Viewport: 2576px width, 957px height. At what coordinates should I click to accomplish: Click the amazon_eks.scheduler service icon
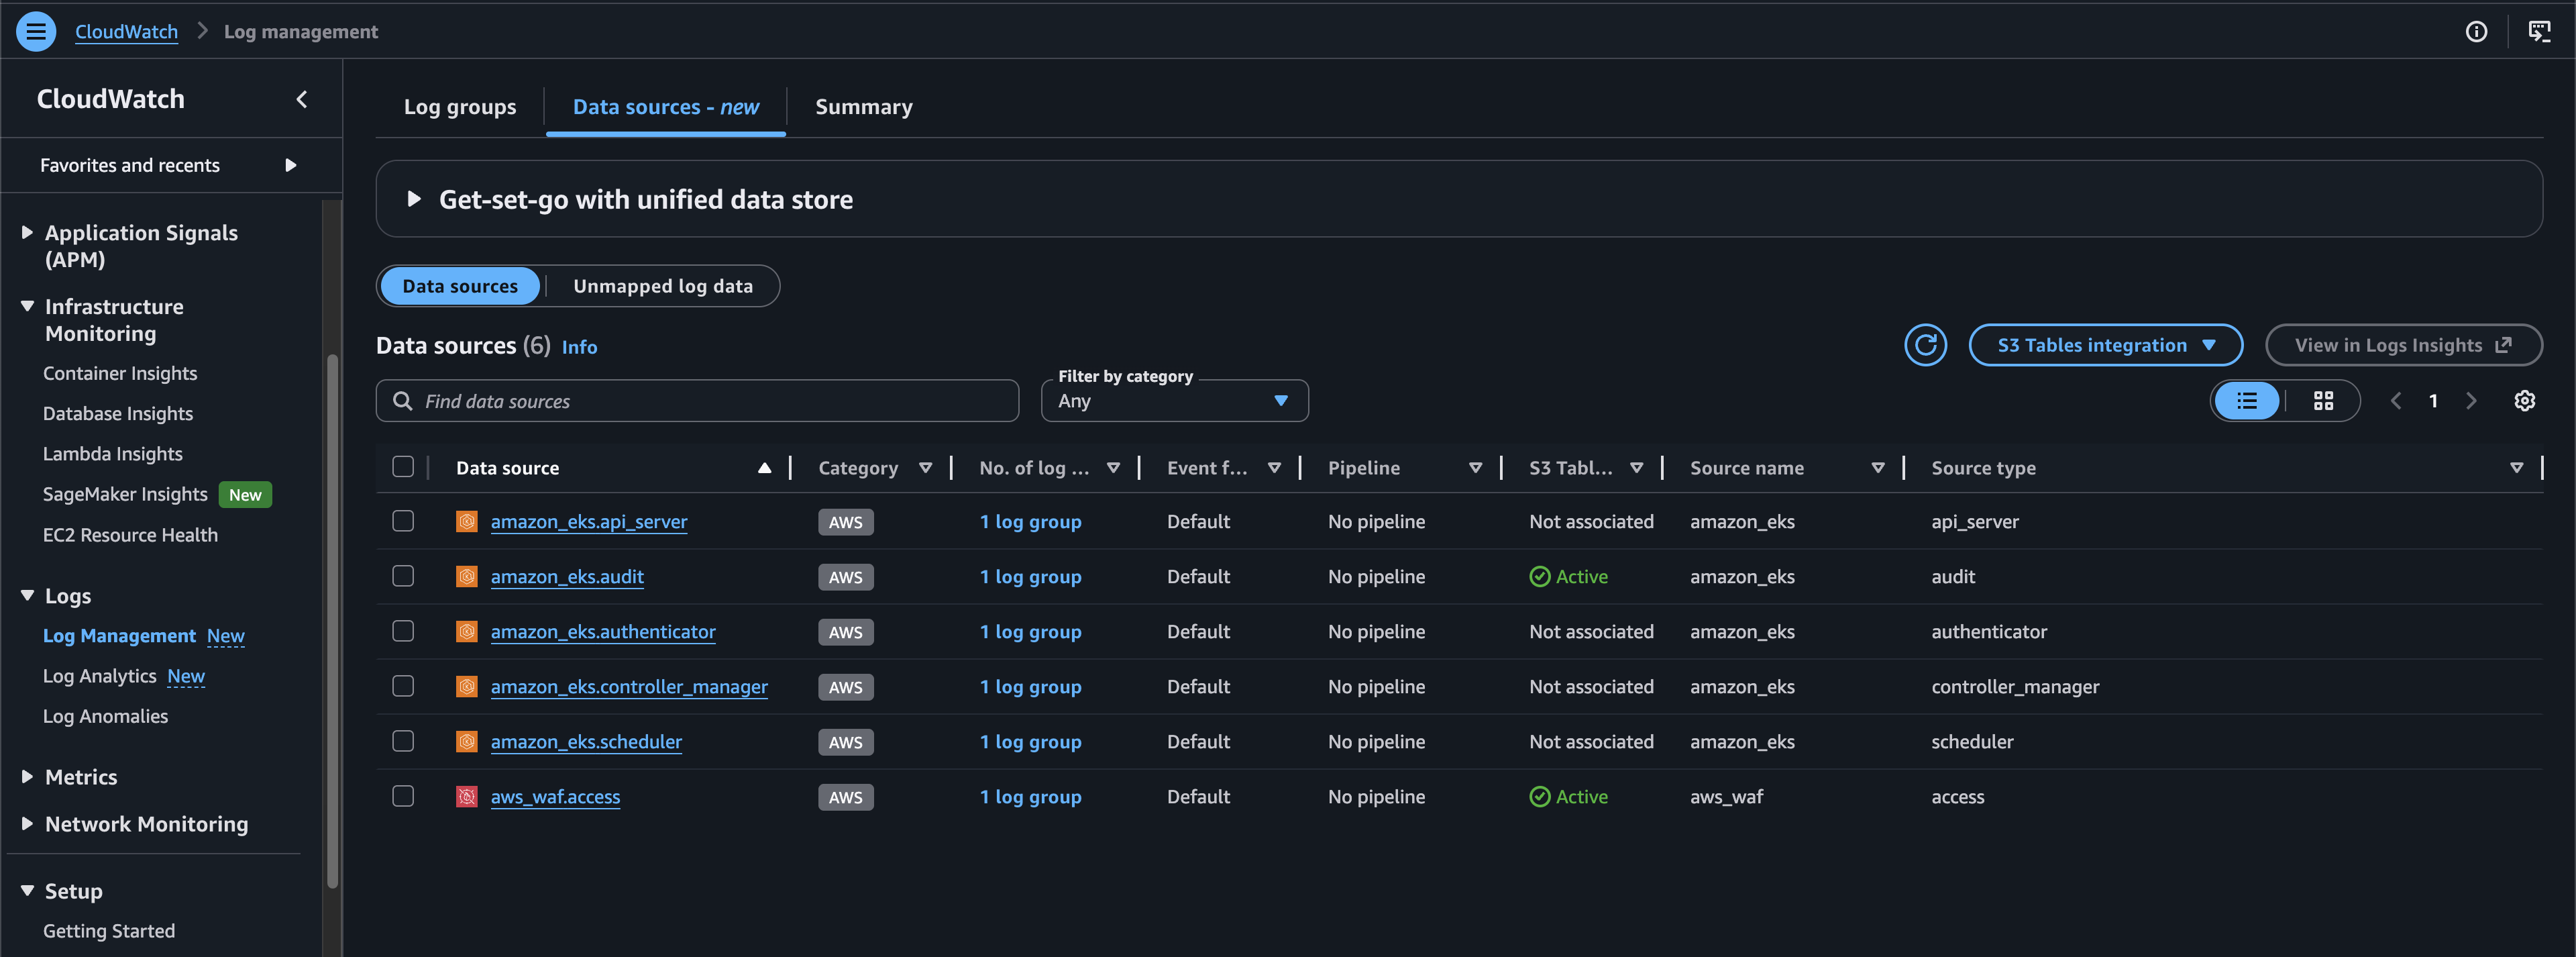click(467, 741)
